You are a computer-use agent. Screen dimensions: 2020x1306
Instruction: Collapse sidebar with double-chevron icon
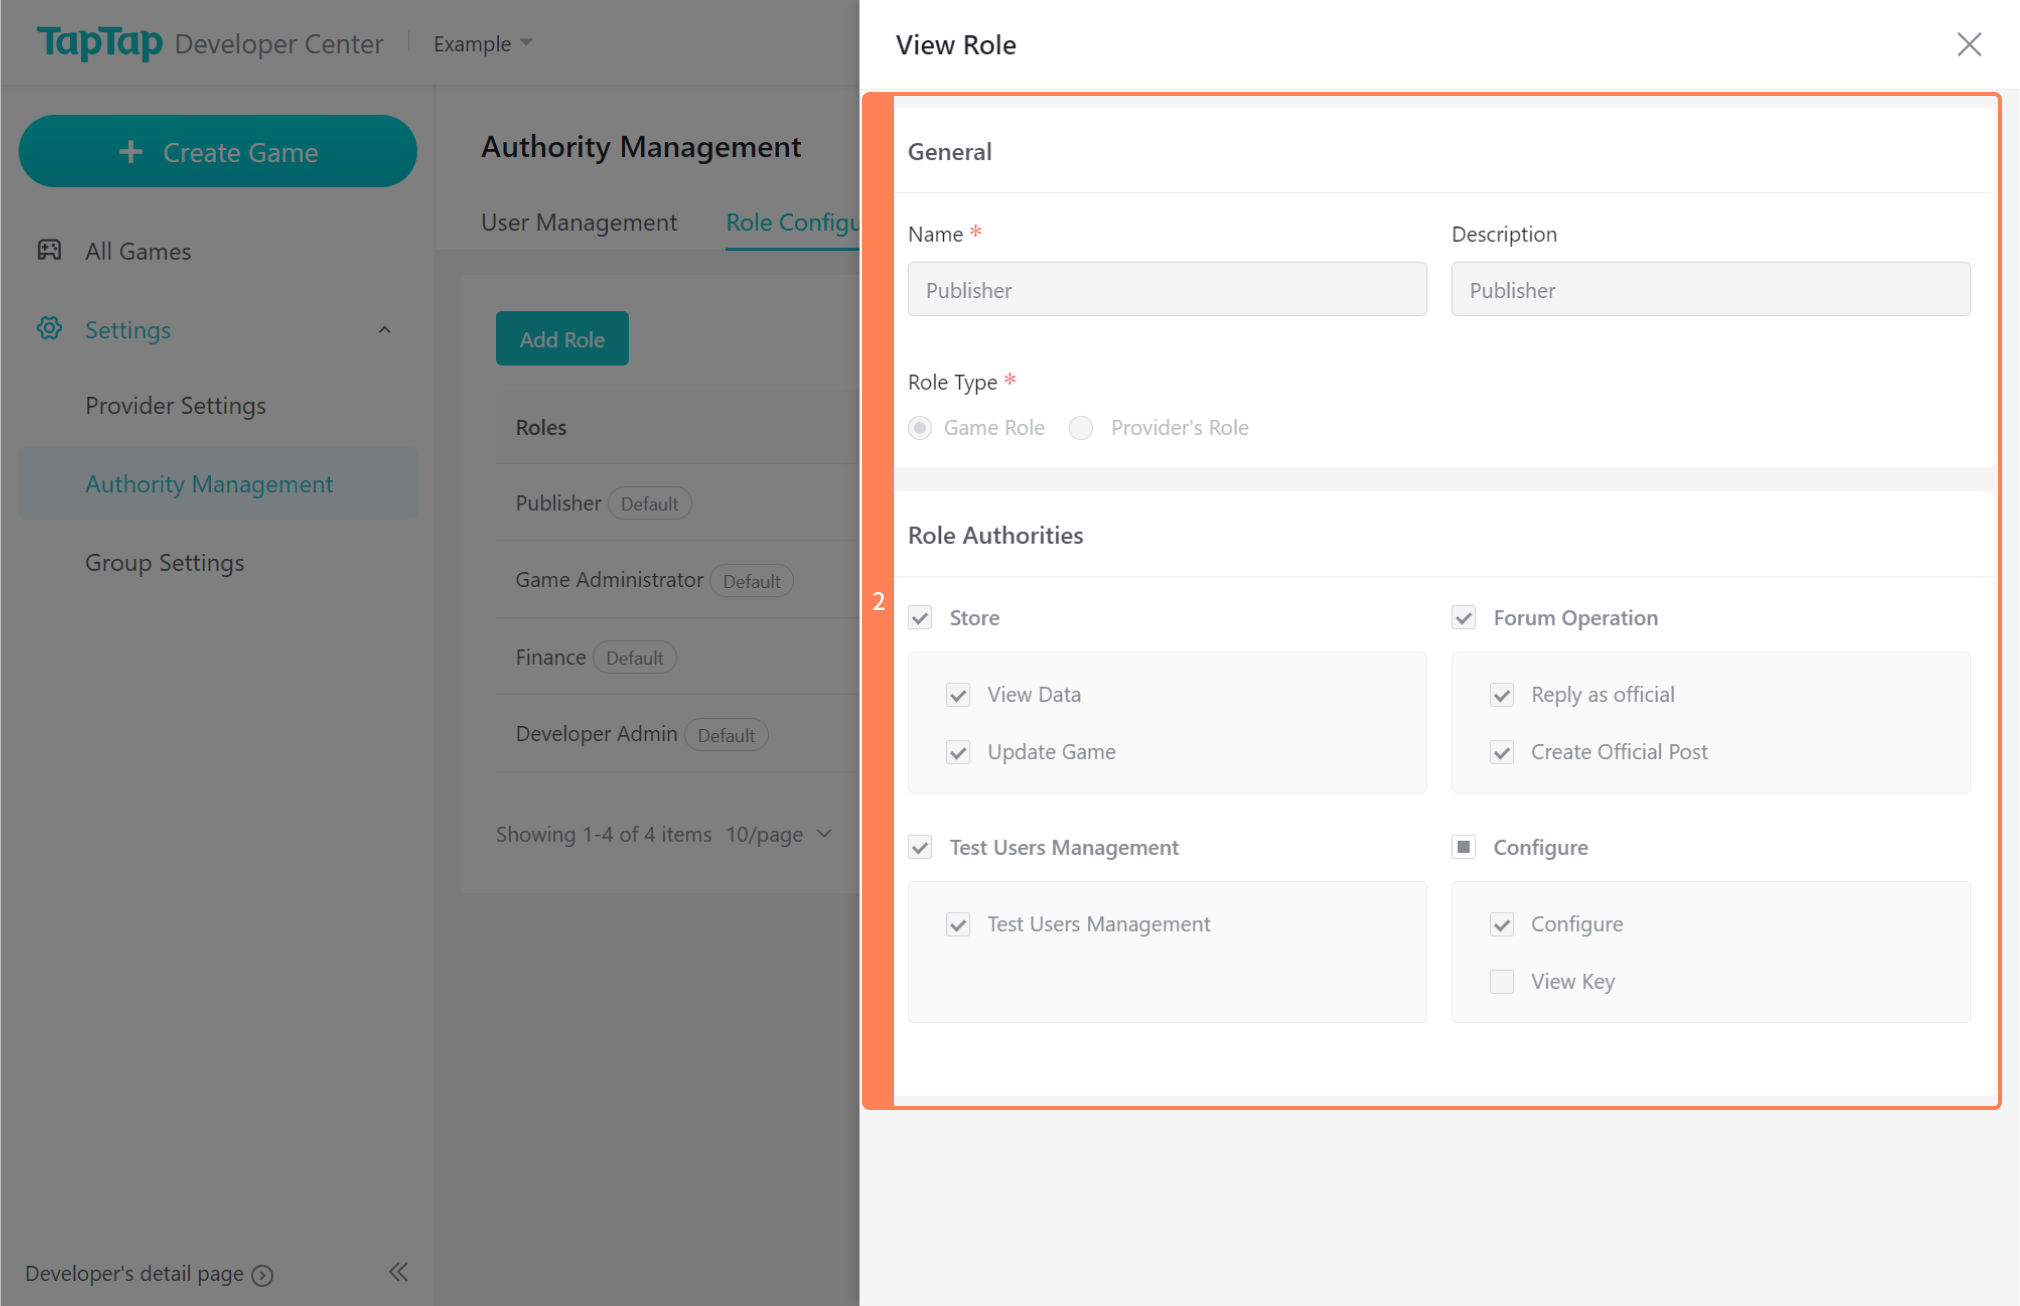click(398, 1272)
